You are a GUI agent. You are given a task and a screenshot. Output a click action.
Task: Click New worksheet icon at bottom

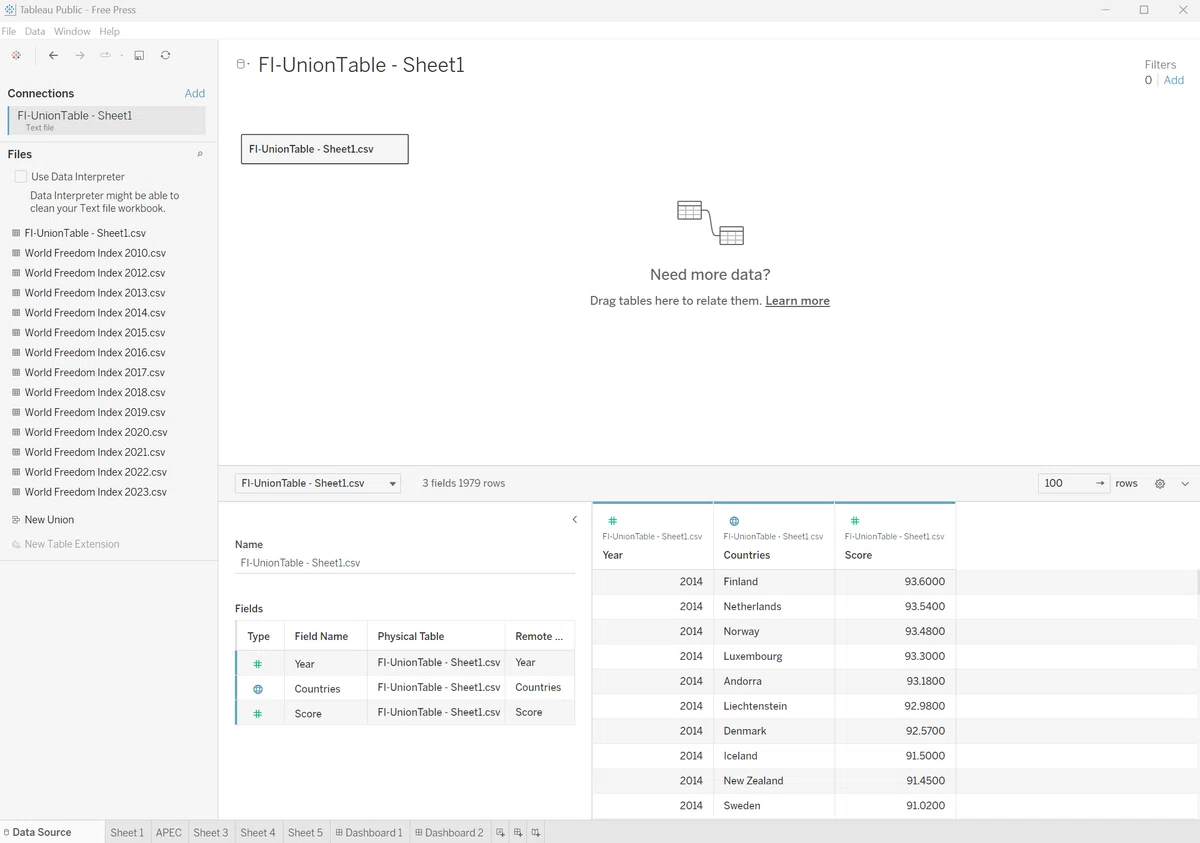(x=500, y=832)
